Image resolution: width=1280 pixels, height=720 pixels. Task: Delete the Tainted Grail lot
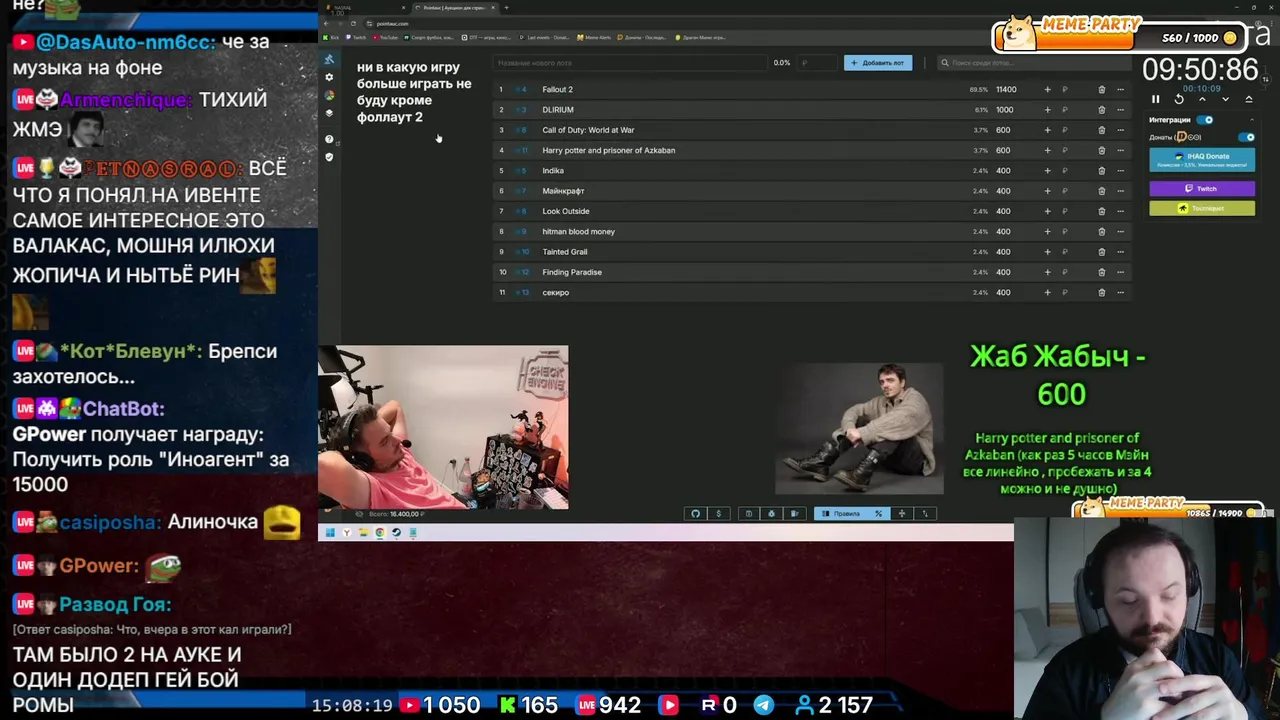[x=1102, y=252]
